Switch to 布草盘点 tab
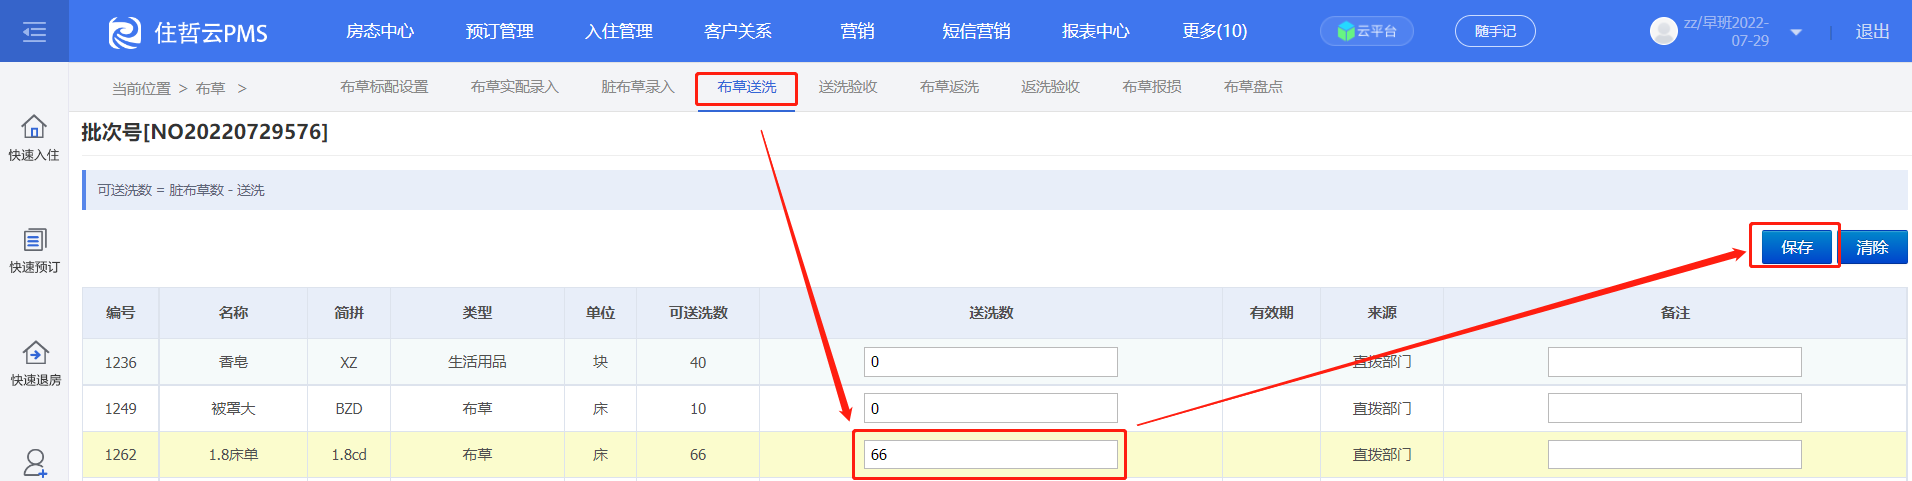The image size is (1912, 481). coord(1253,87)
